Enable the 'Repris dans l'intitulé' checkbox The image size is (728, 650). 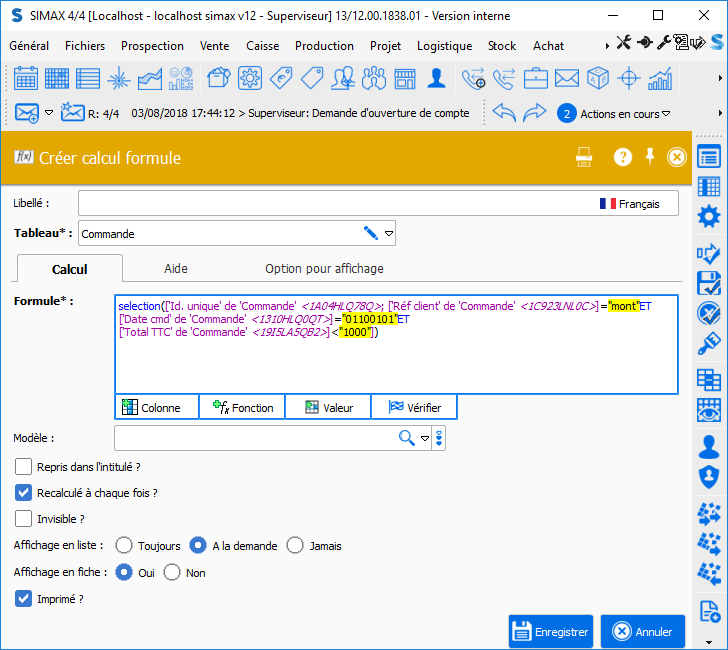24,467
